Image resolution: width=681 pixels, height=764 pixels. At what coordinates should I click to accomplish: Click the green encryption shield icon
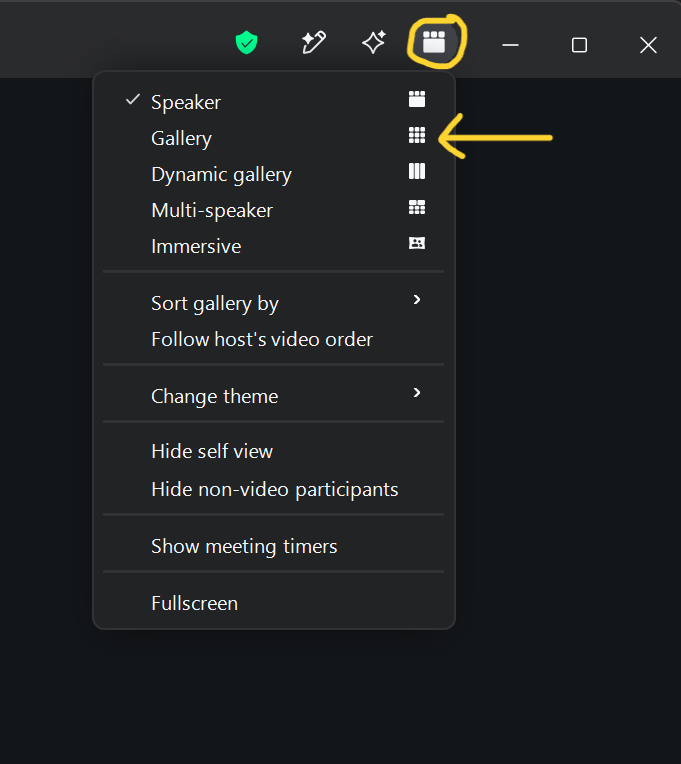(x=246, y=43)
